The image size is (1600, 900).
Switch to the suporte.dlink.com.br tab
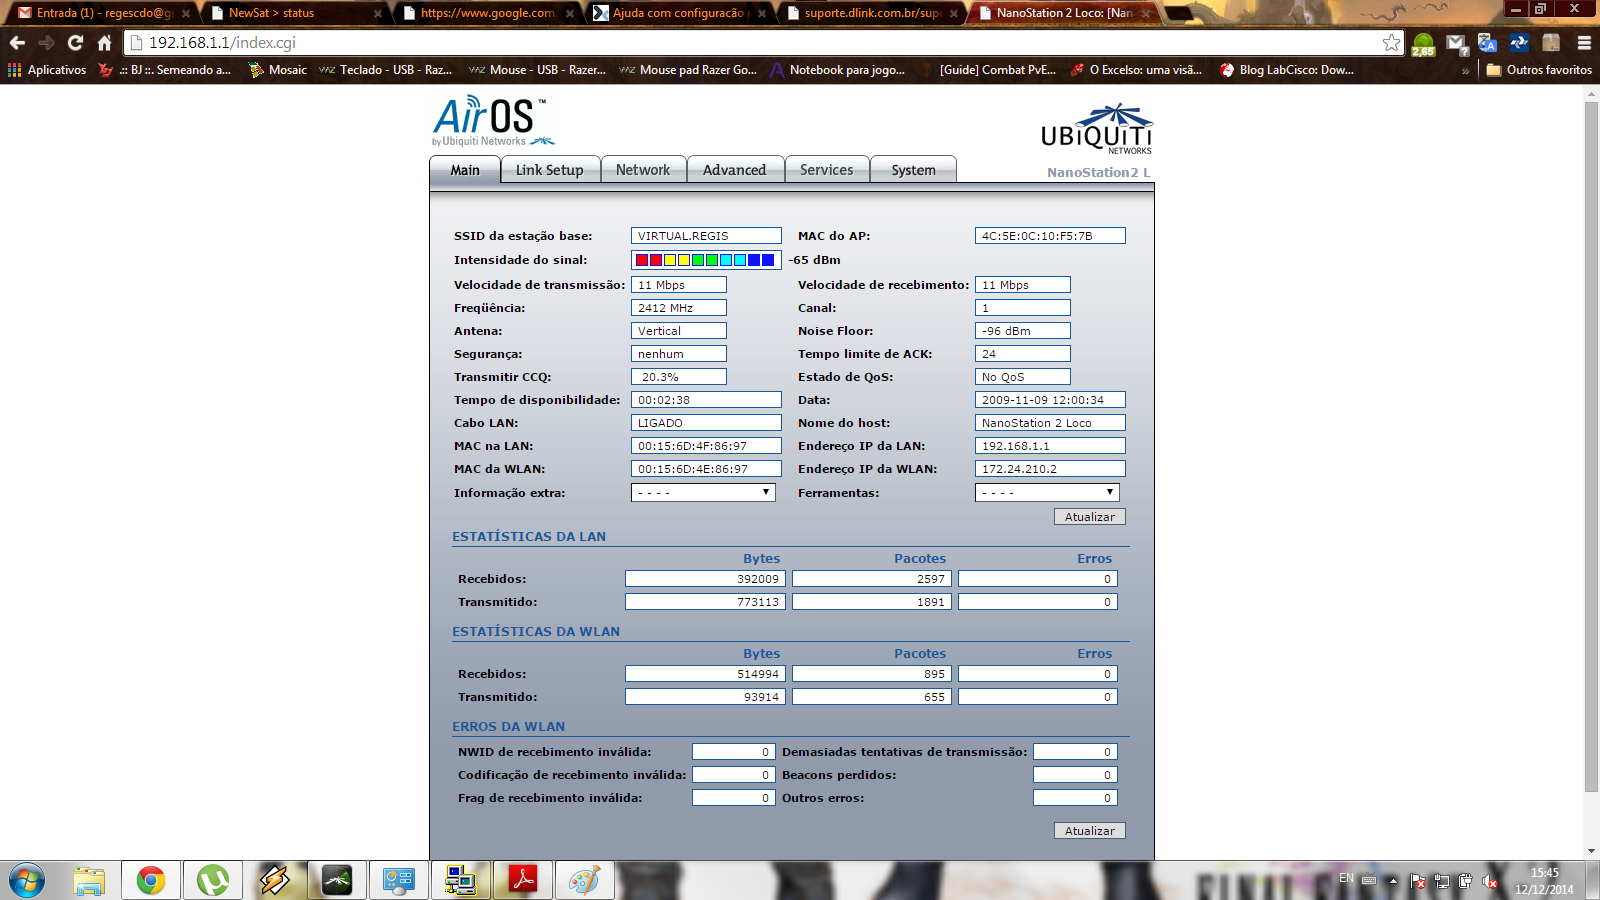[x=872, y=13]
